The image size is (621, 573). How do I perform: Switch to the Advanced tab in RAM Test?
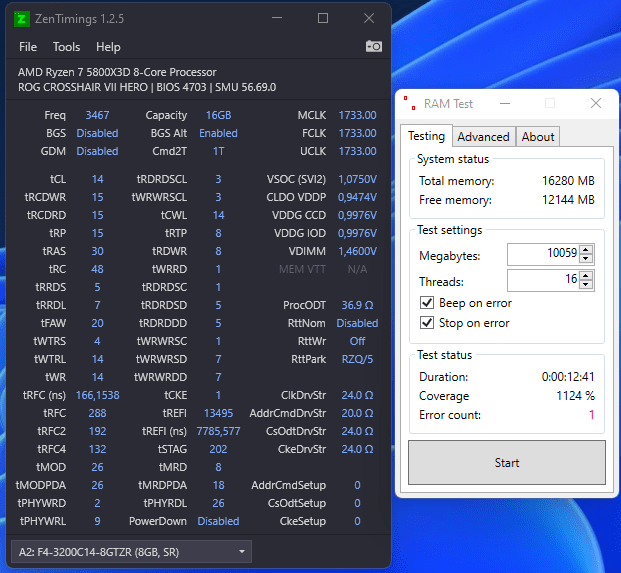483,137
